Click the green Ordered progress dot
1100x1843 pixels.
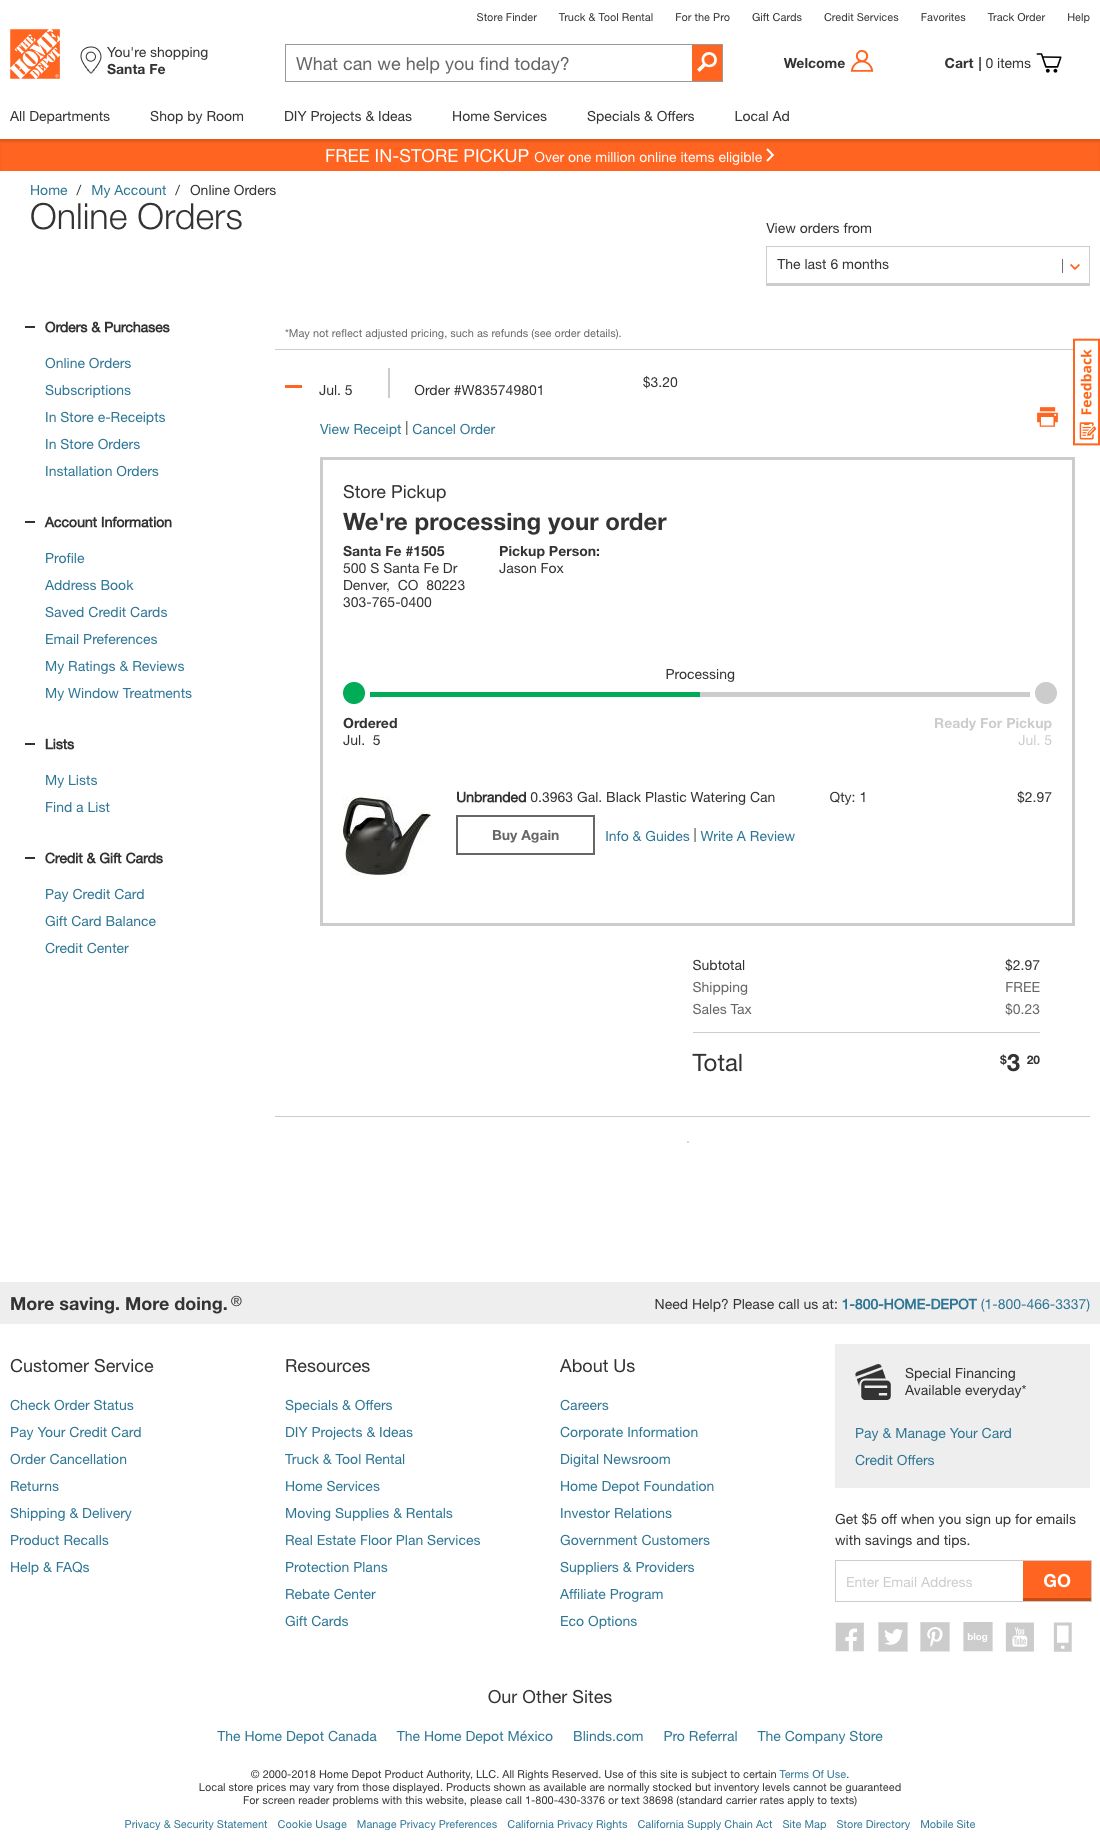pos(354,693)
